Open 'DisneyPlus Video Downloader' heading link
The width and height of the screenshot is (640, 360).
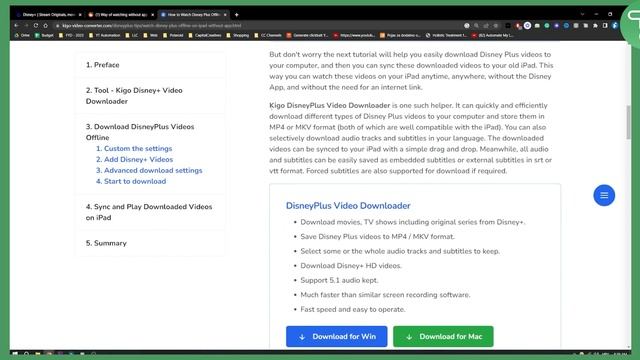click(x=348, y=206)
